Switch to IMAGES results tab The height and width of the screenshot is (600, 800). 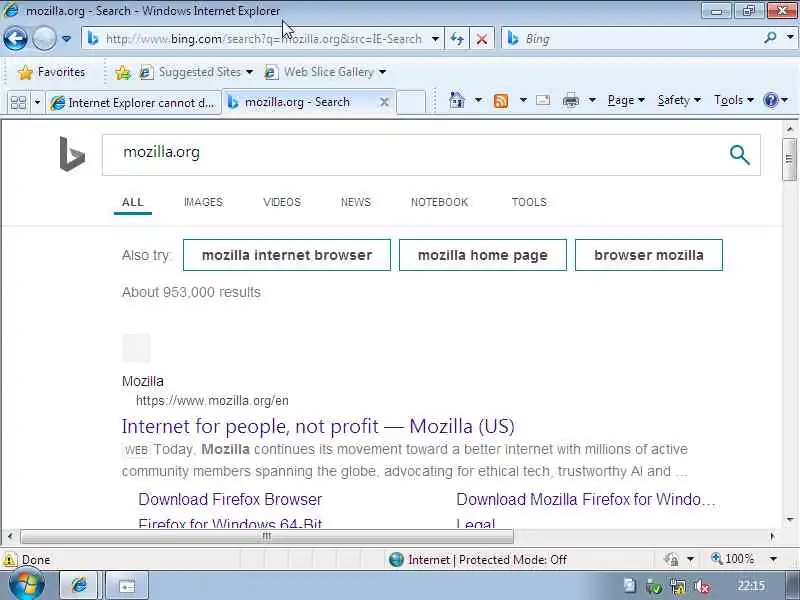point(203,202)
